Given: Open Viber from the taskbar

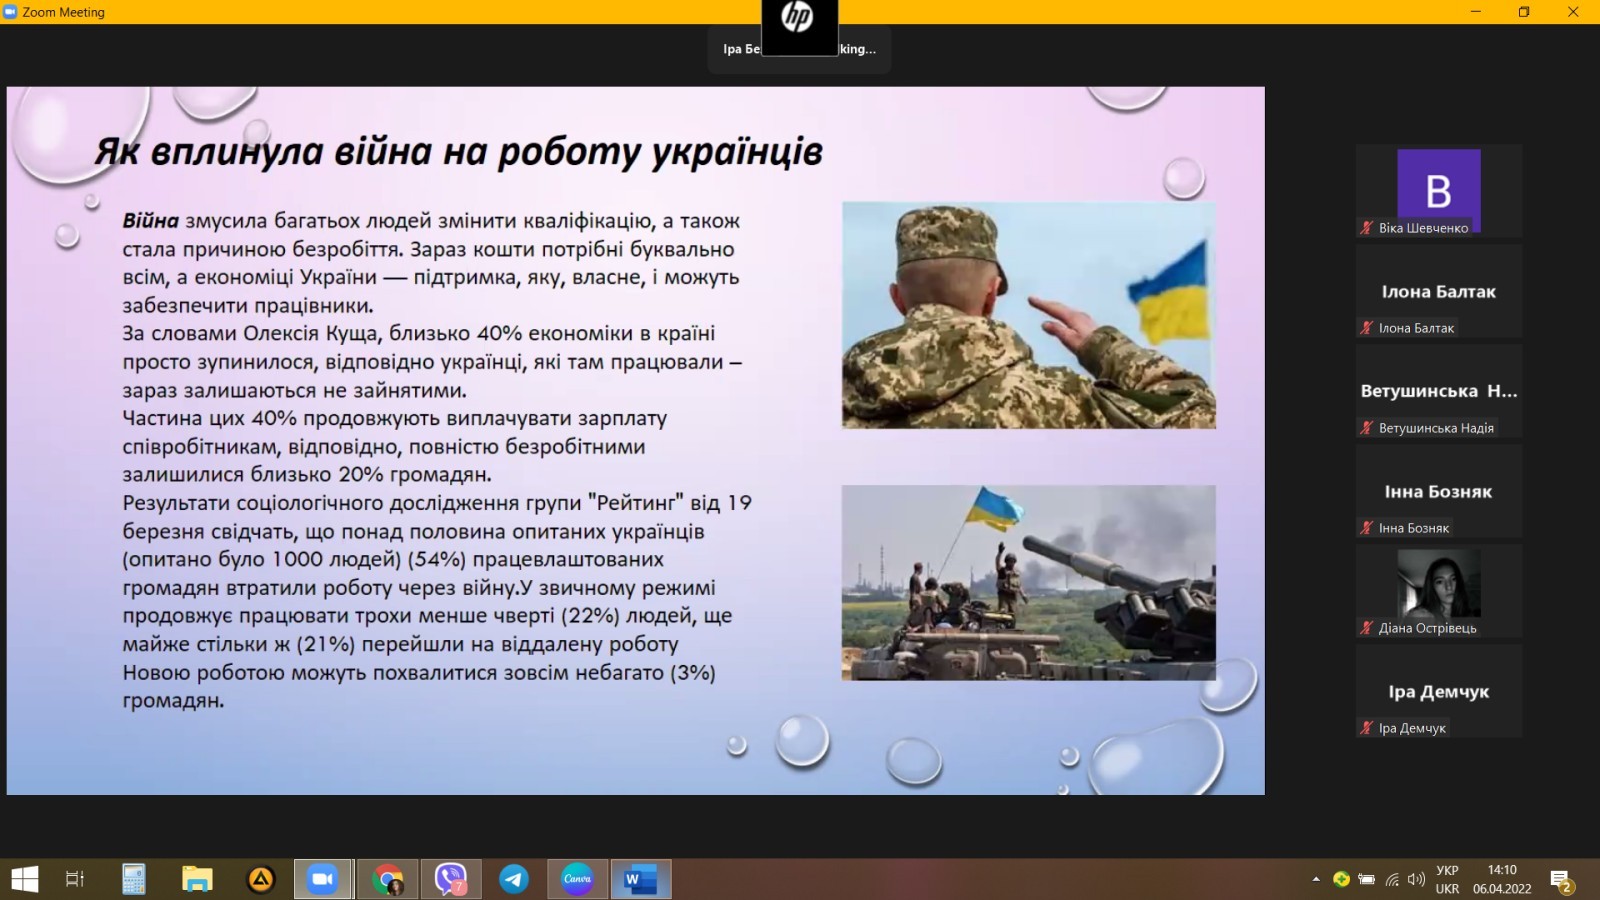Looking at the screenshot, I should (x=451, y=879).
